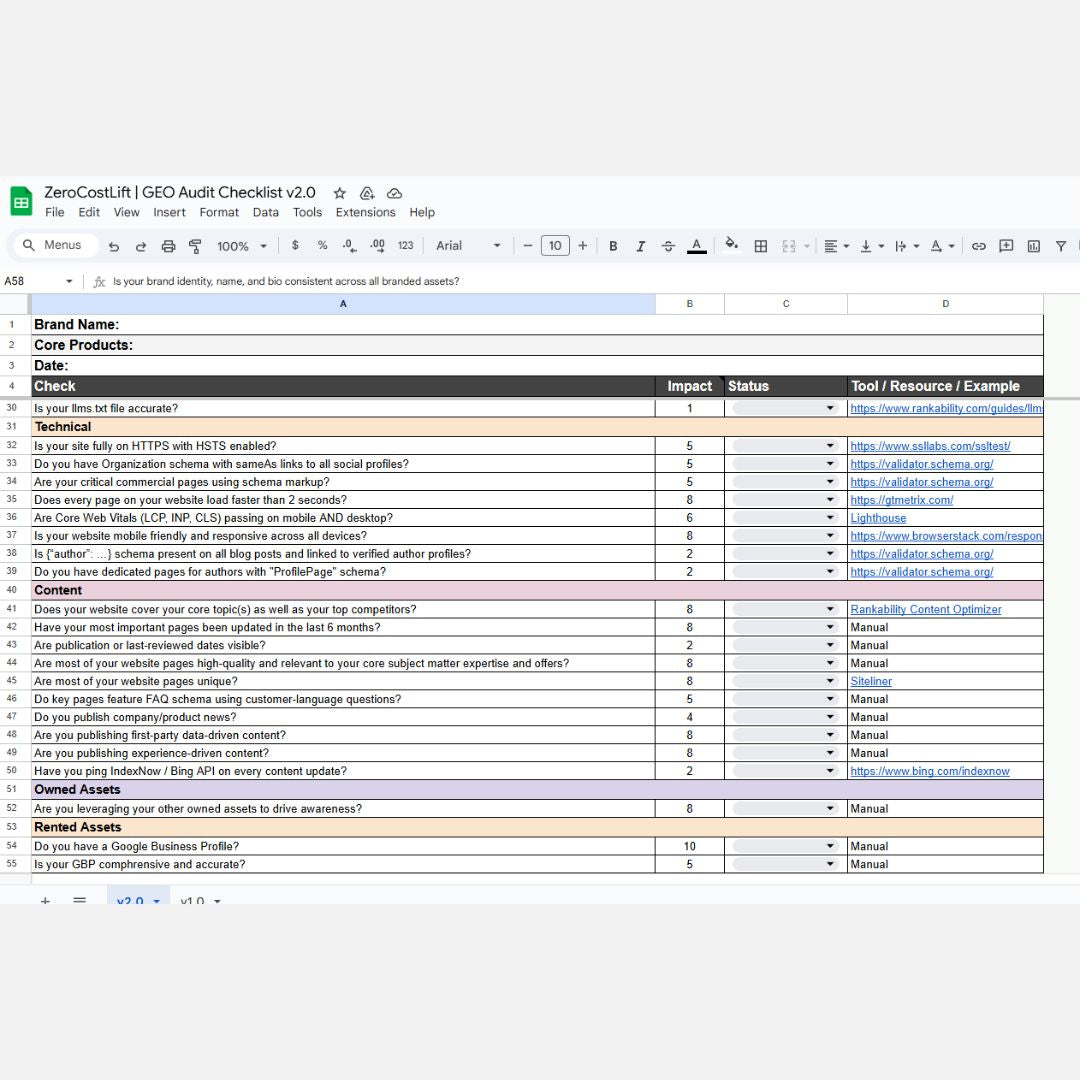Click the Insert chart icon
The width and height of the screenshot is (1080, 1080).
pos(1033,246)
